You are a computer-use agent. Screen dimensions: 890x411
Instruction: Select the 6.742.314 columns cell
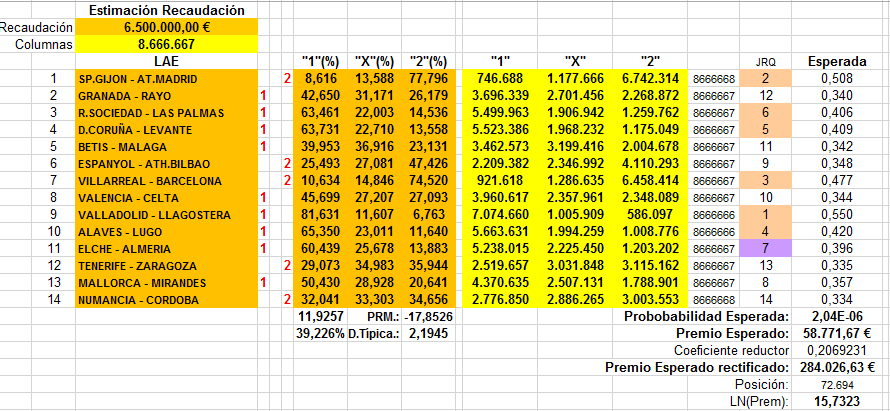point(650,79)
